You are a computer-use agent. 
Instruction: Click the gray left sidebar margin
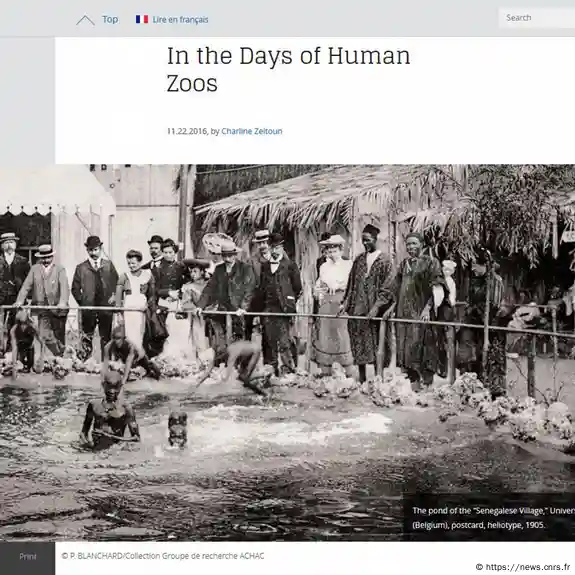(x=28, y=100)
